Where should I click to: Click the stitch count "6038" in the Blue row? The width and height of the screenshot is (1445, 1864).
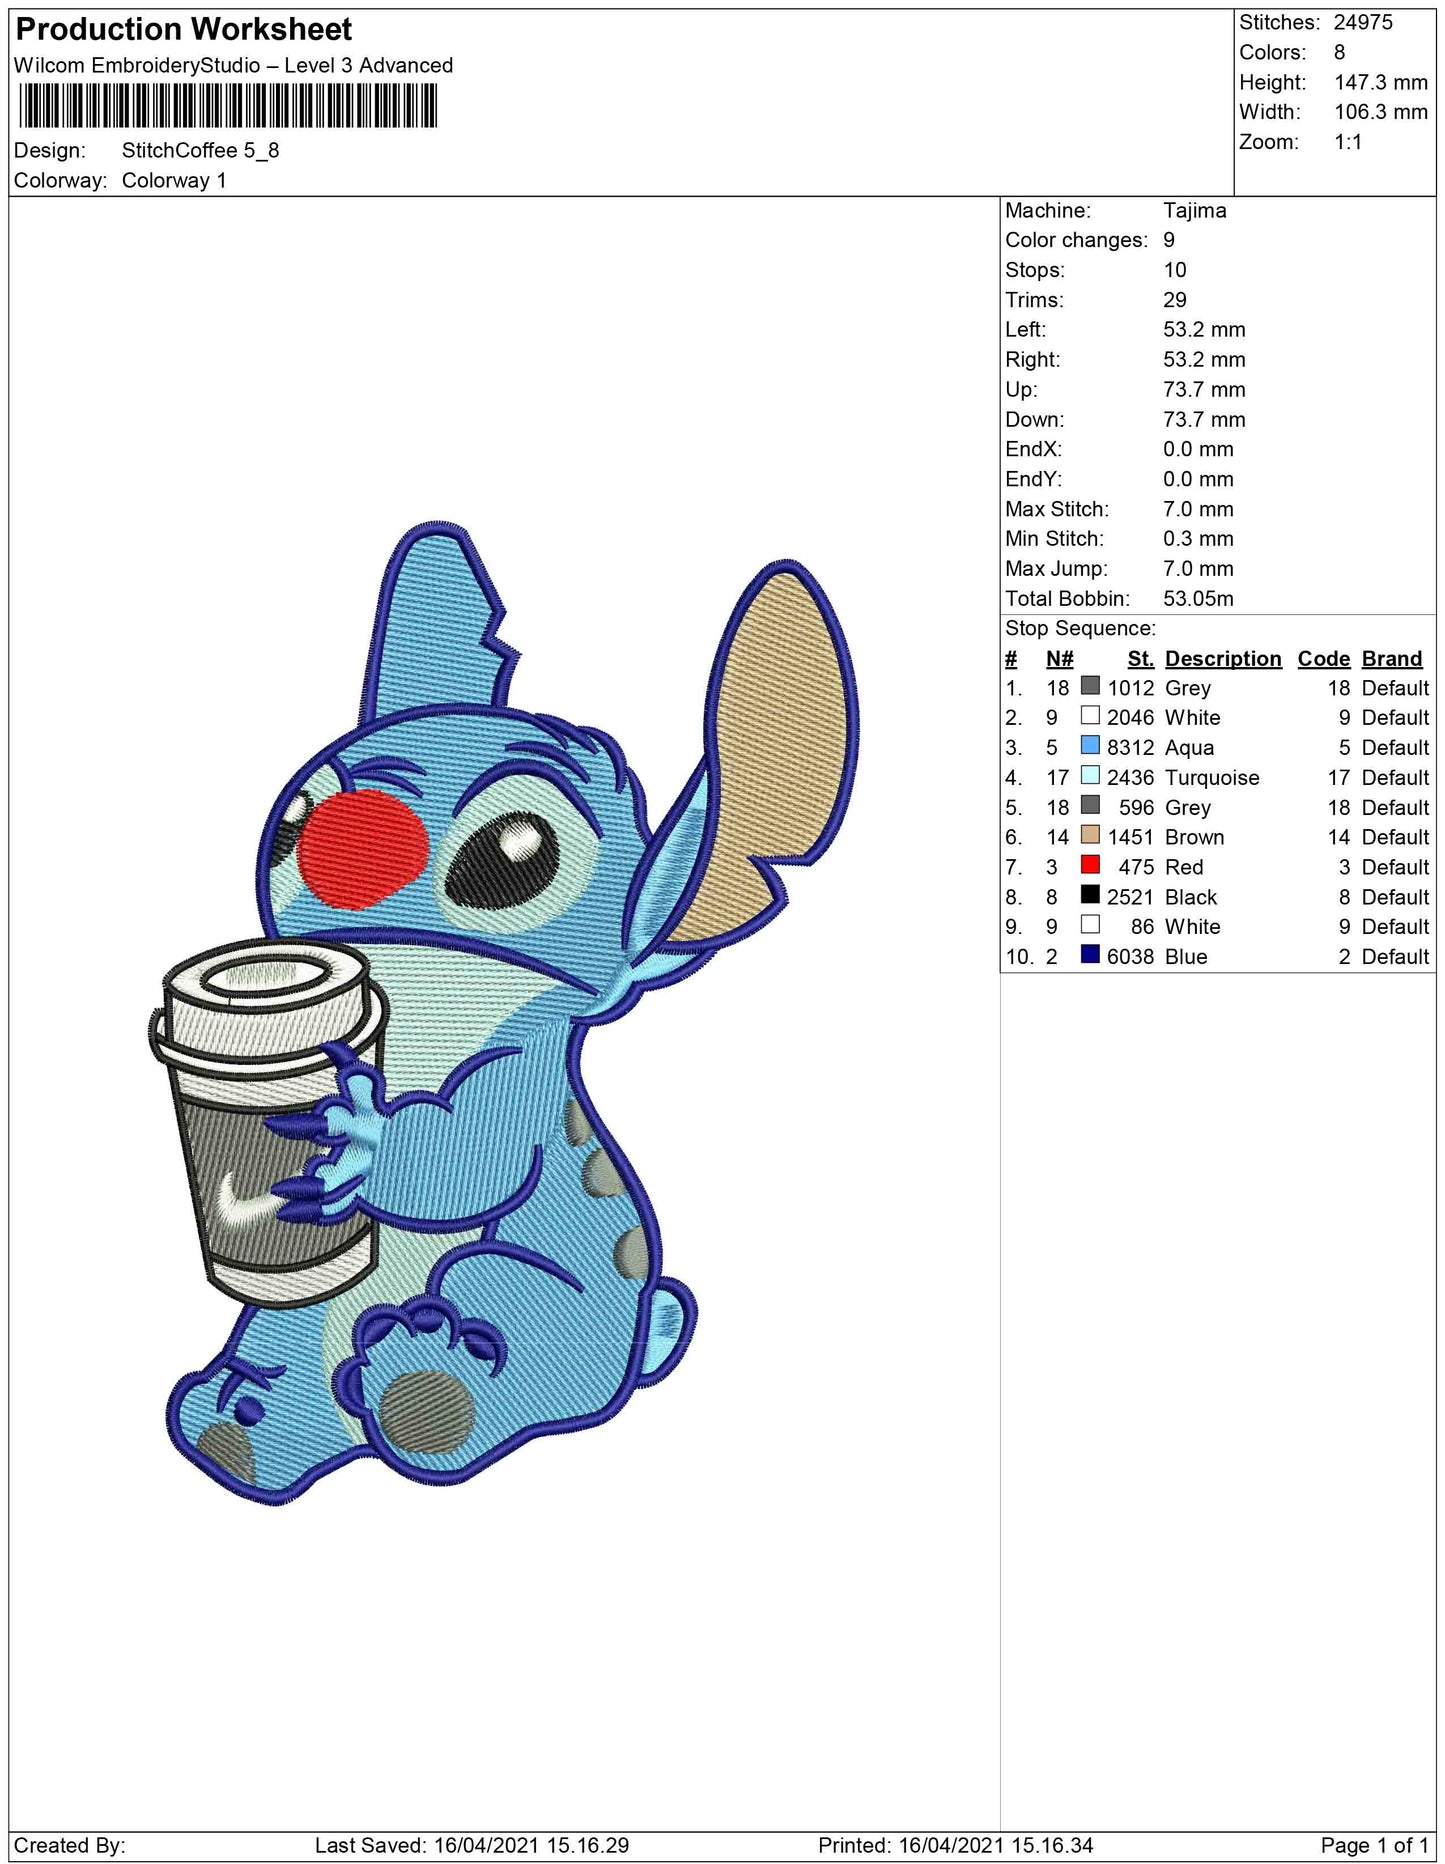[x=1131, y=957]
